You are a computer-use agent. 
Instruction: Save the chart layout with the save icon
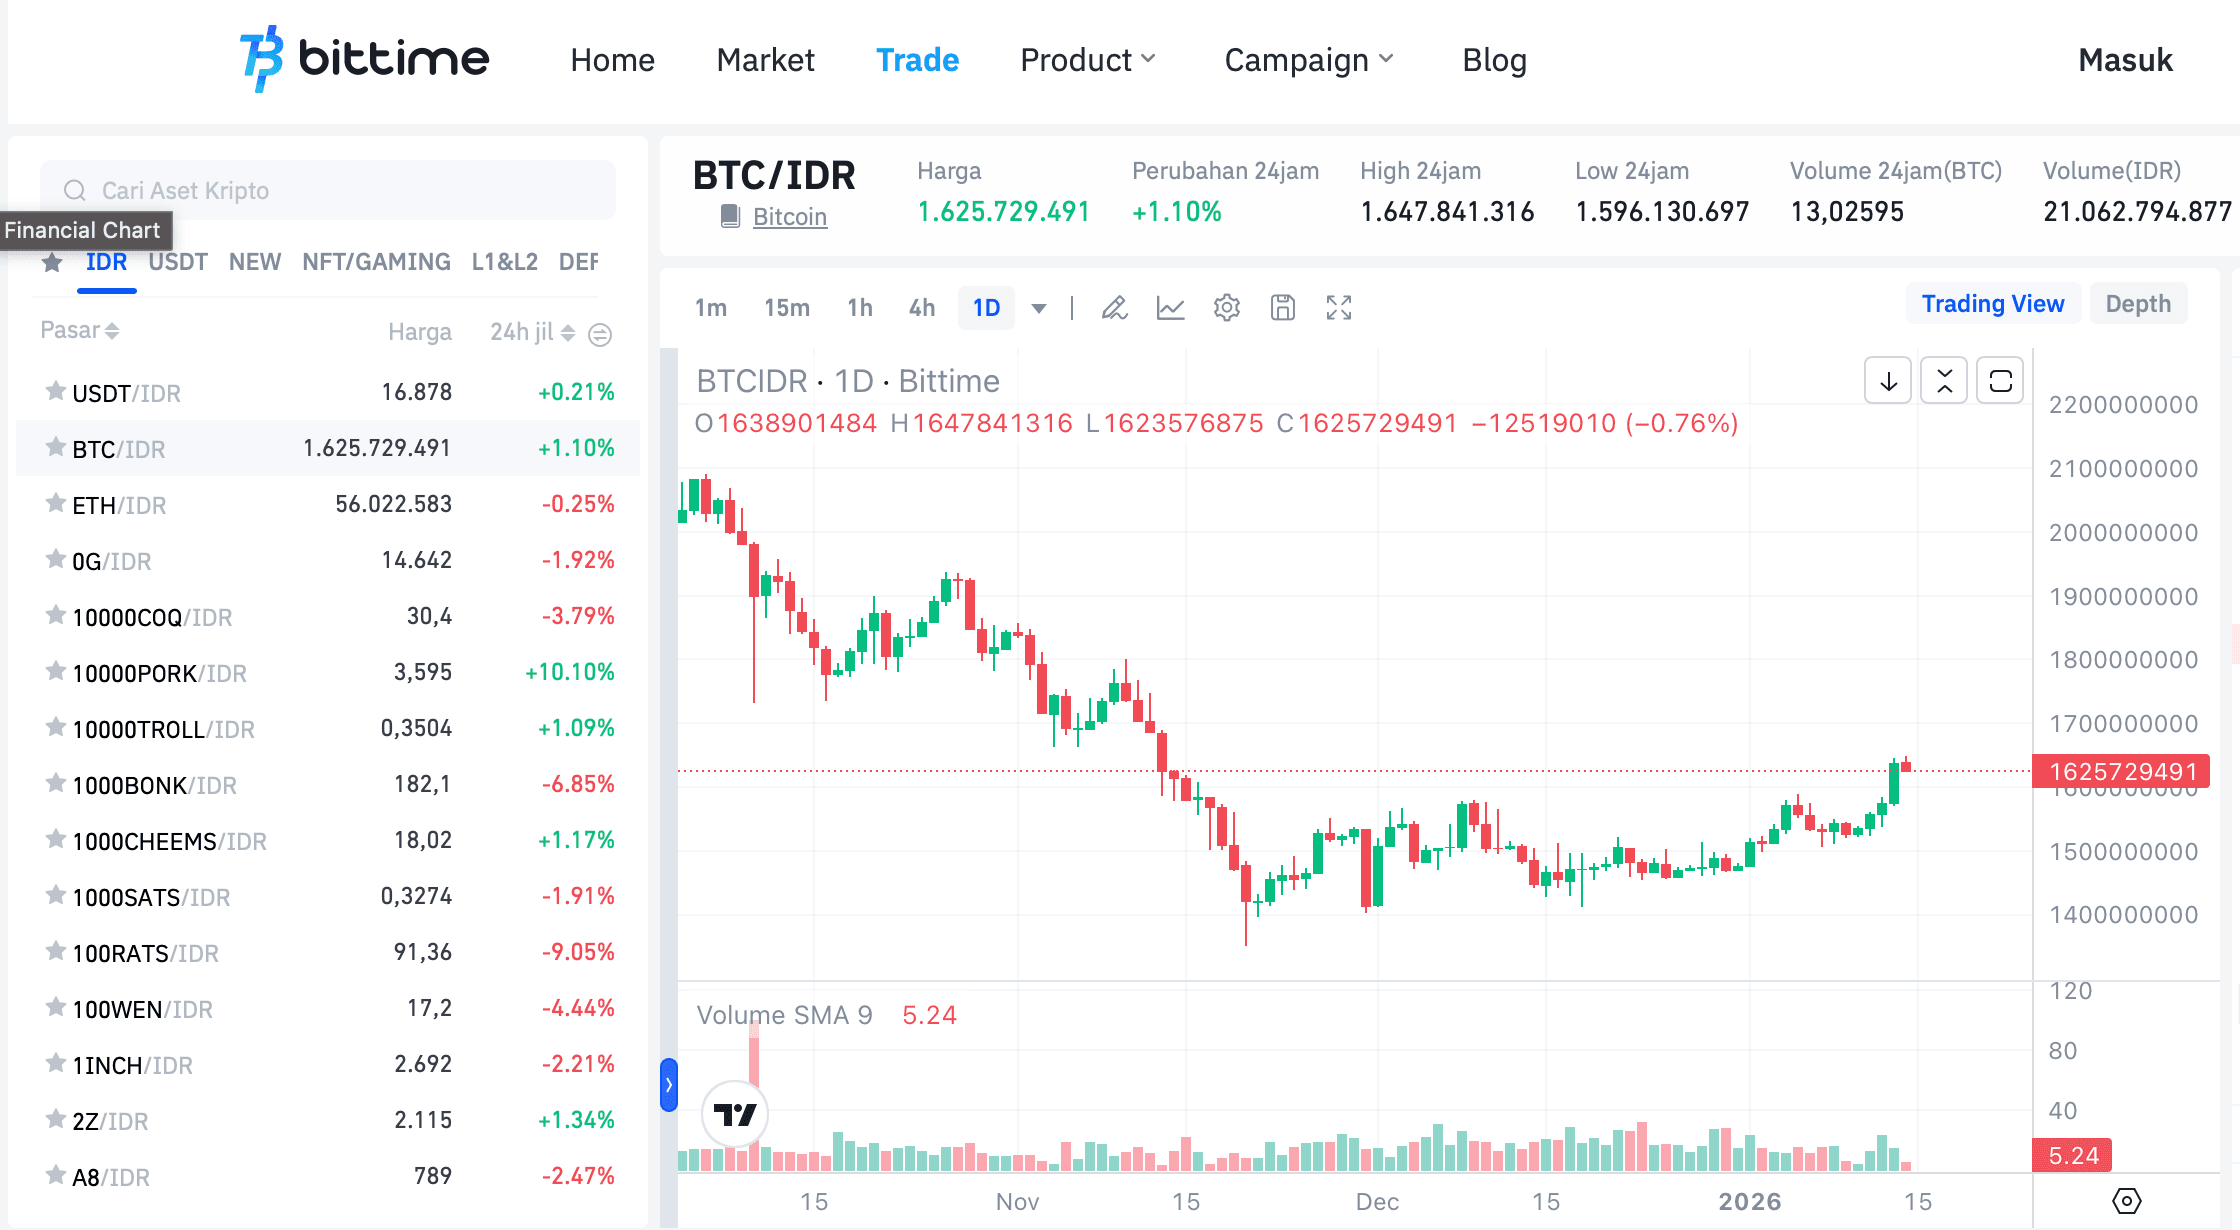coord(1283,308)
